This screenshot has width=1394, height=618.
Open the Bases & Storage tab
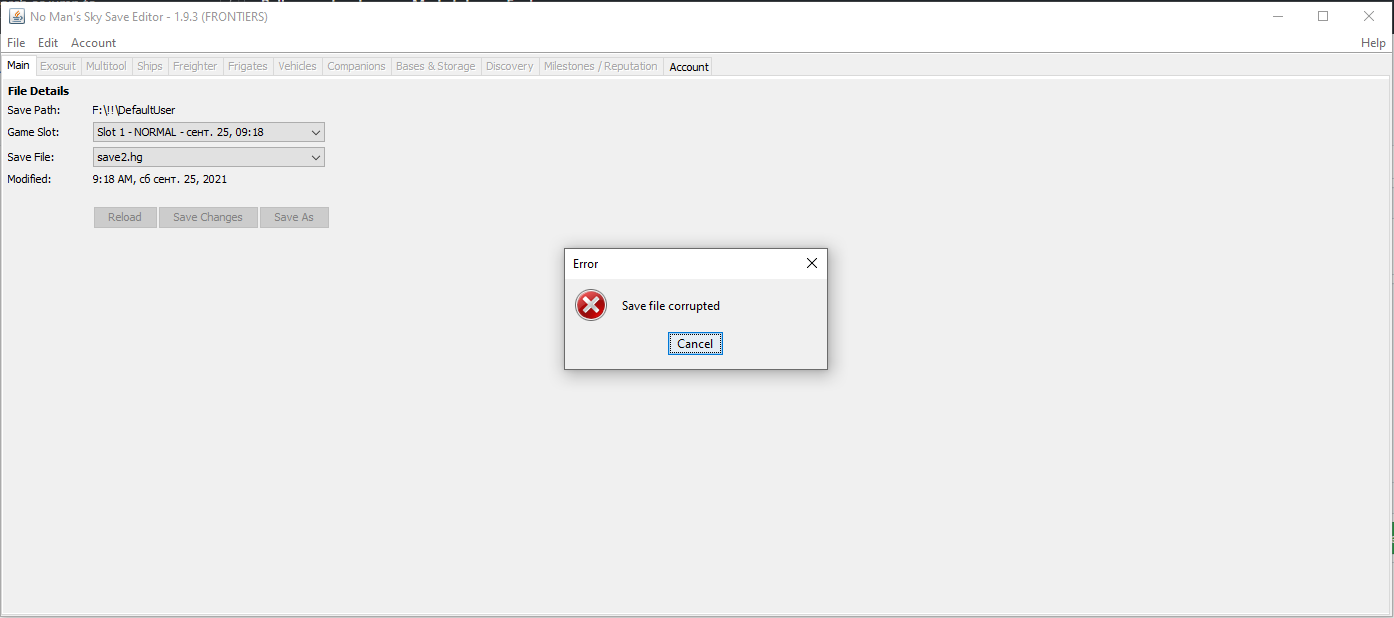(435, 66)
